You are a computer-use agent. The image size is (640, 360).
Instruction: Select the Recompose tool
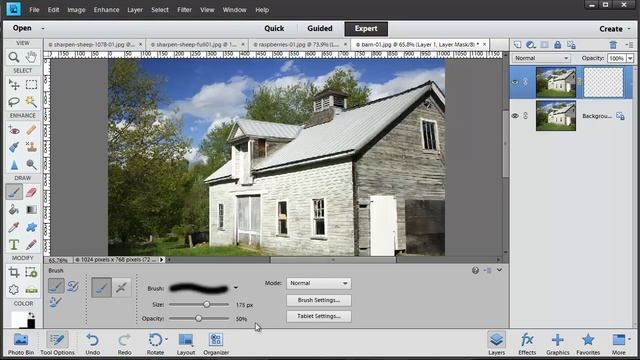tap(31, 272)
